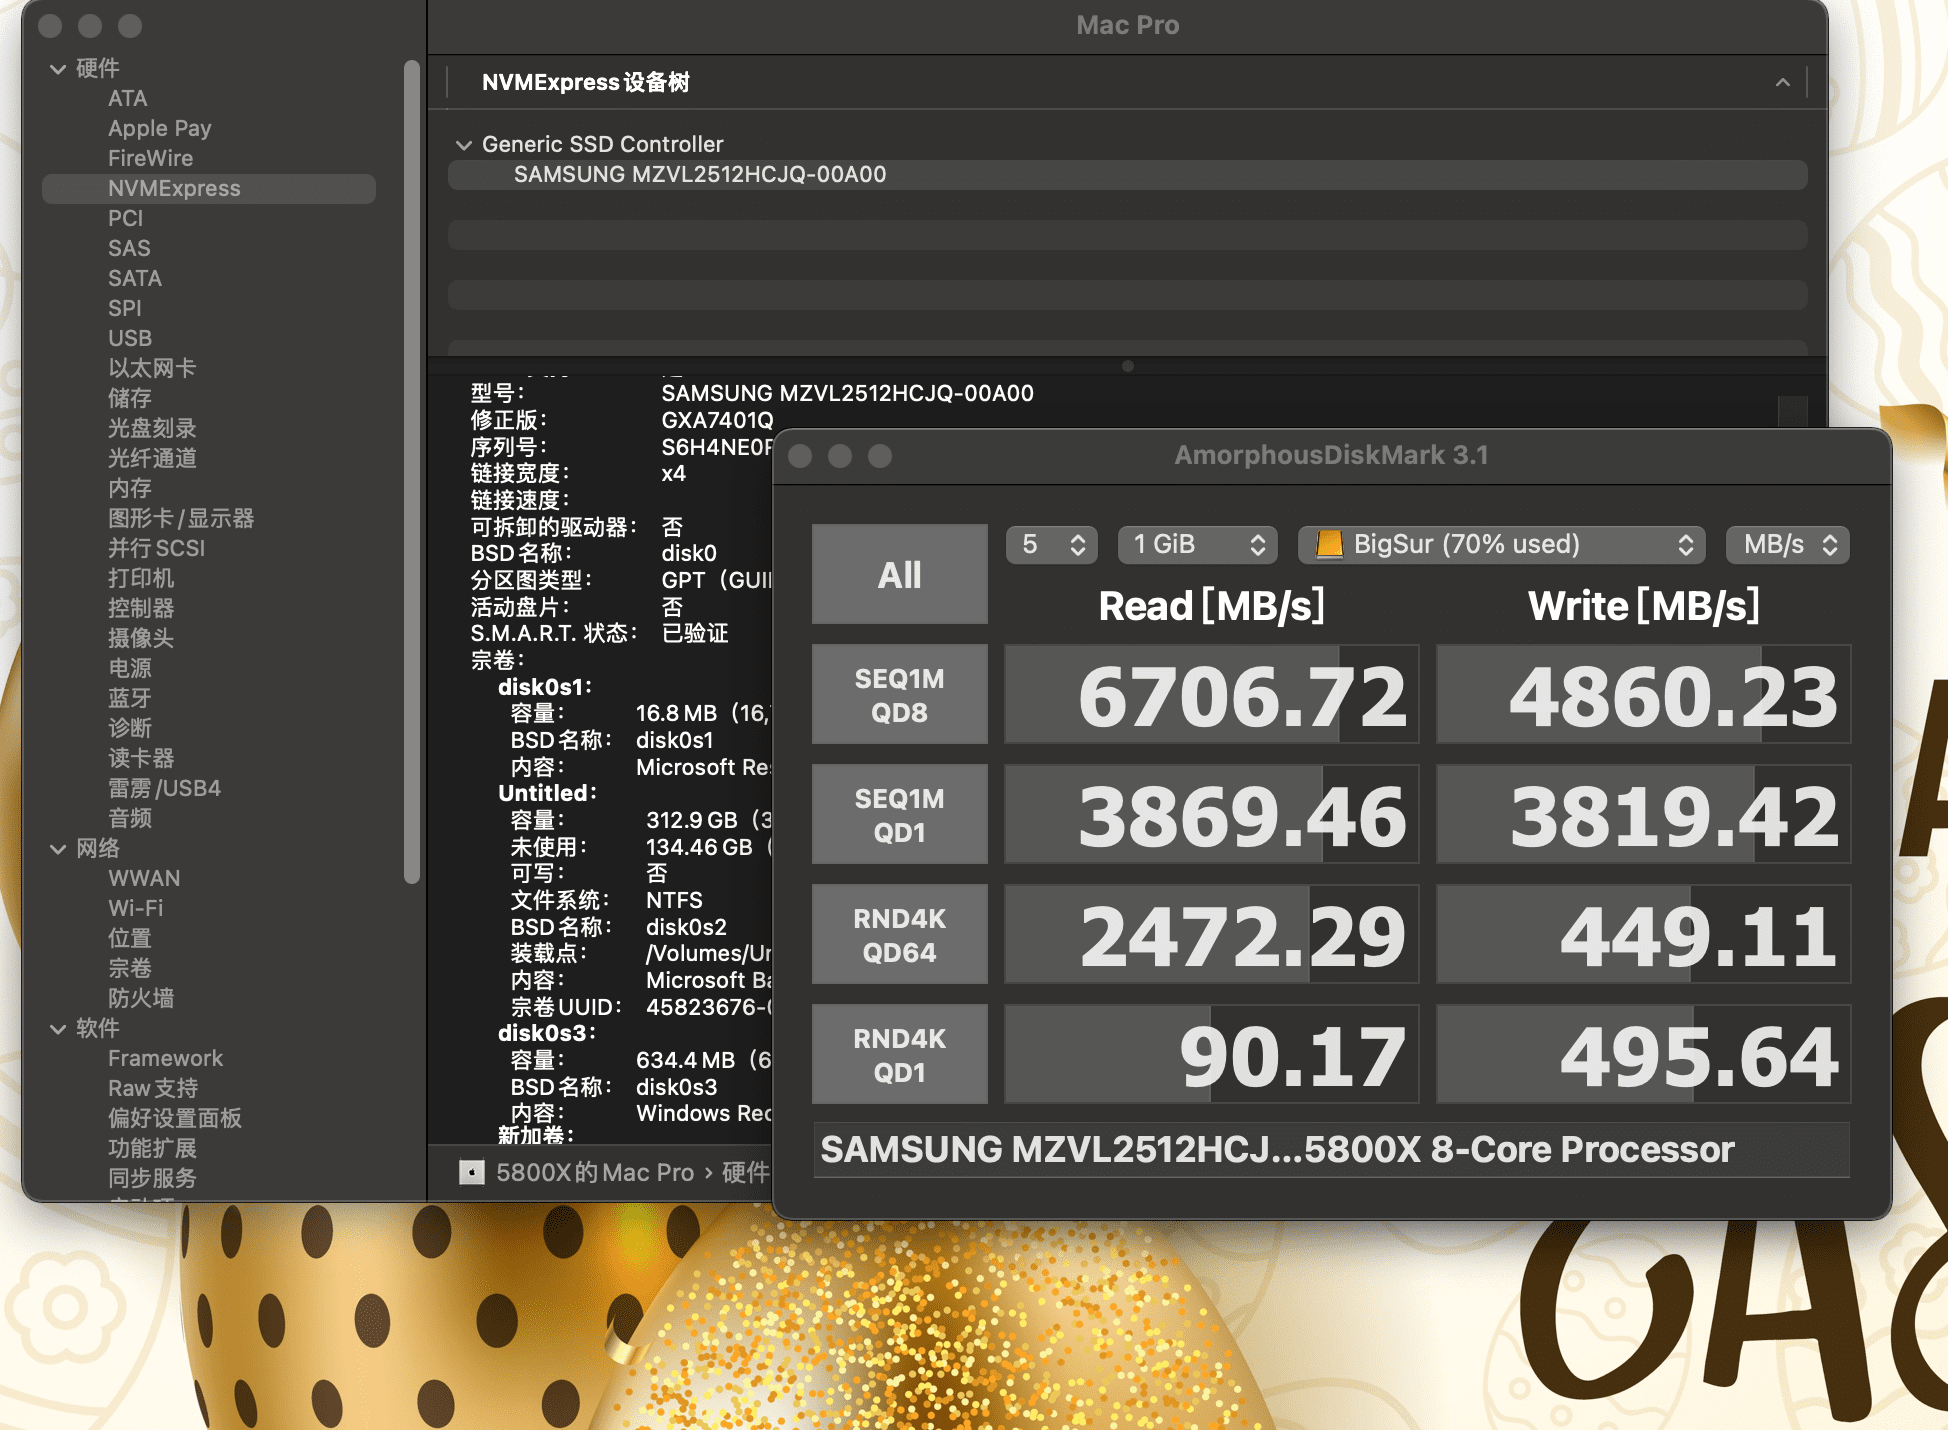Screen dimensions: 1948x1430
Task: Select 光盘刻录 in the sidebar
Action: click(x=152, y=428)
